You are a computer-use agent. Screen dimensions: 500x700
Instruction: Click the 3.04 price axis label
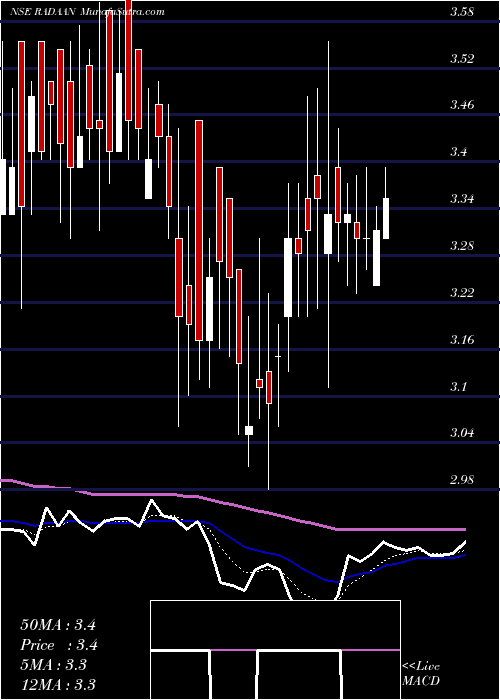[x=462, y=433]
